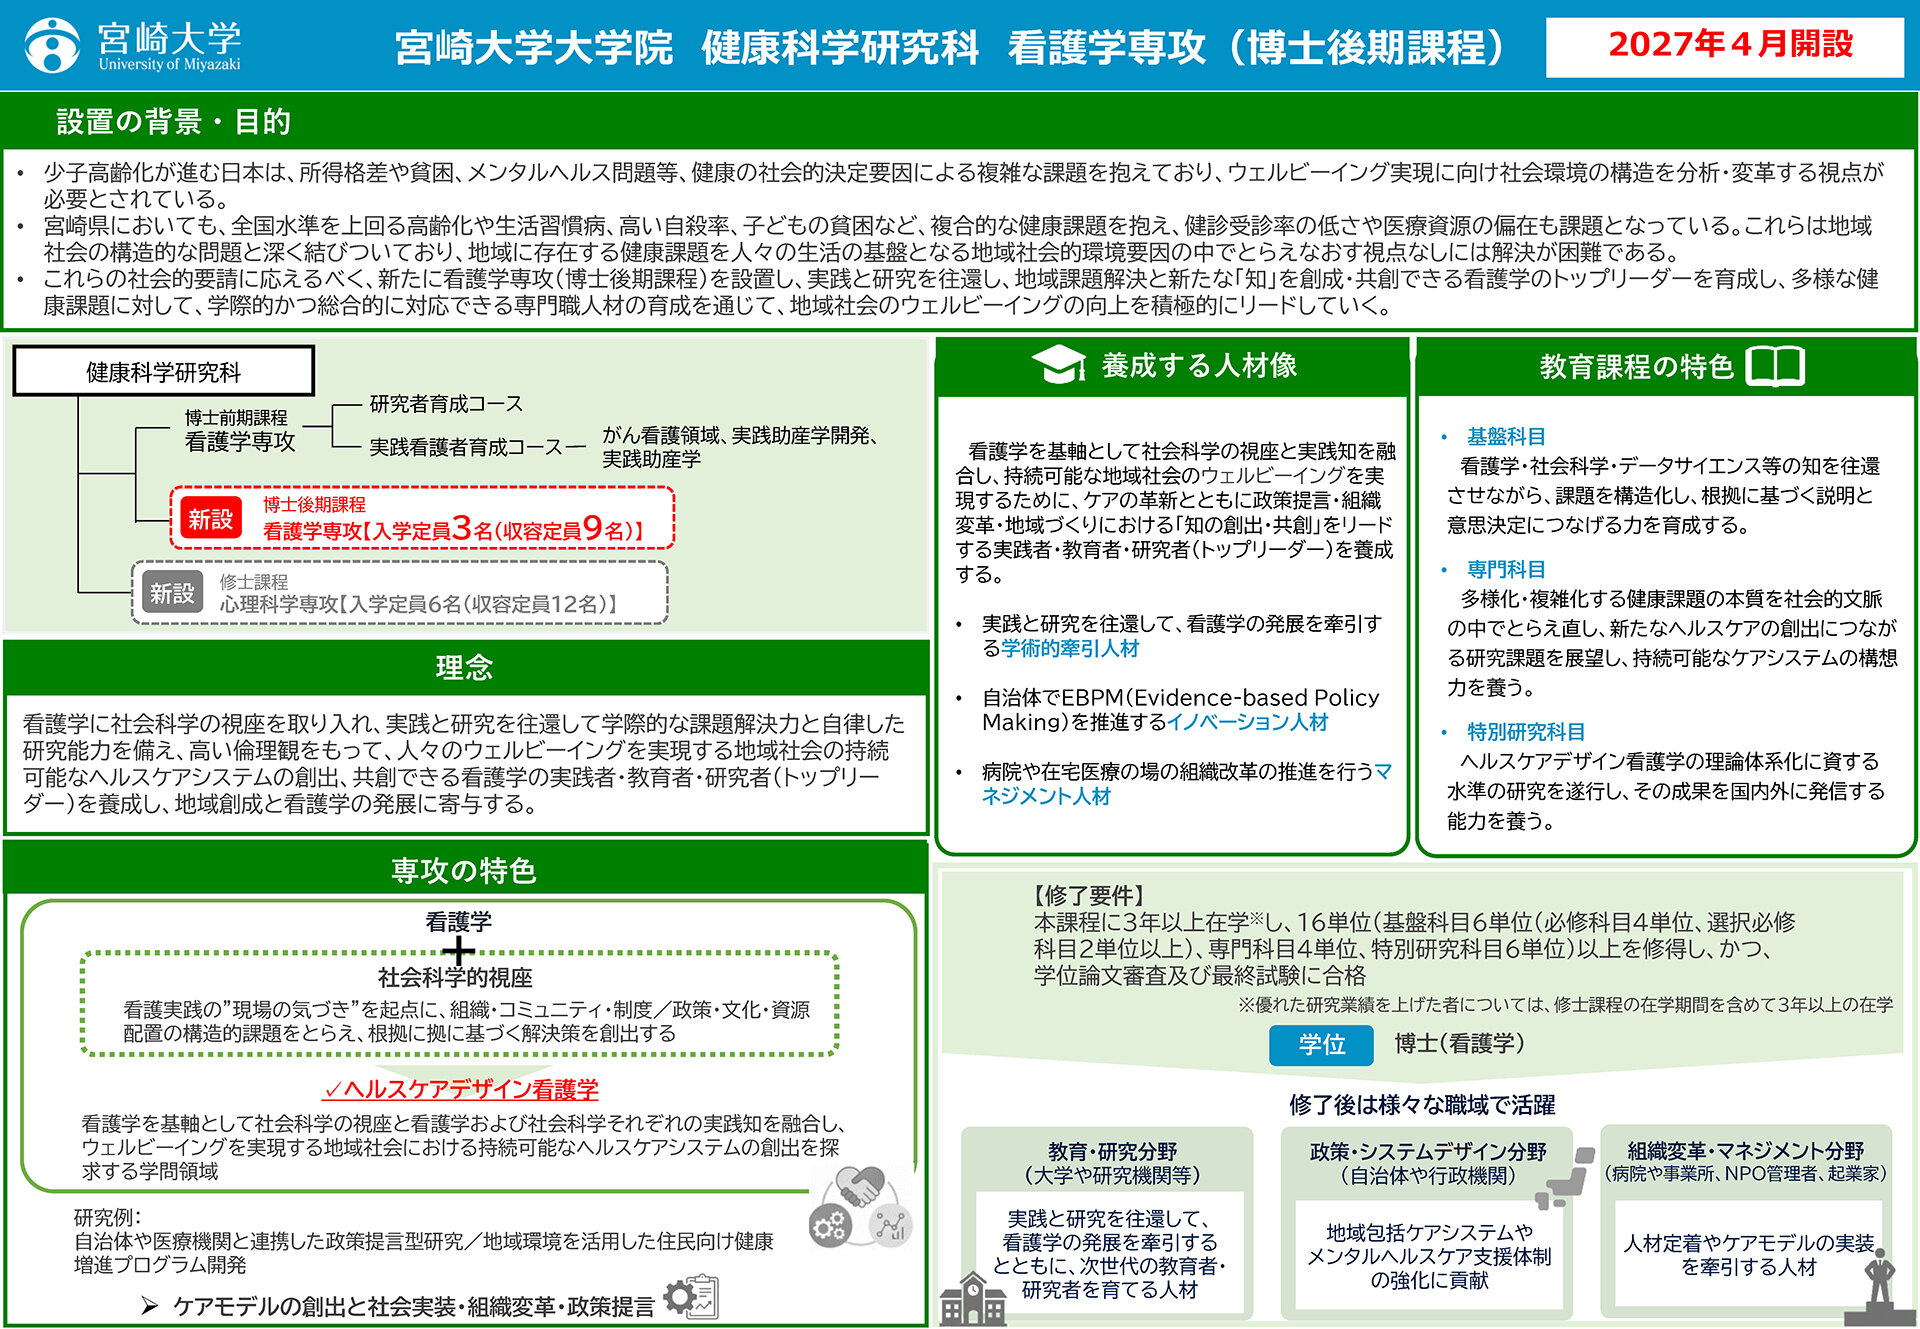
Task: Click the text 自治体でEBPM(Evidence-based Policy
Action: (1180, 697)
